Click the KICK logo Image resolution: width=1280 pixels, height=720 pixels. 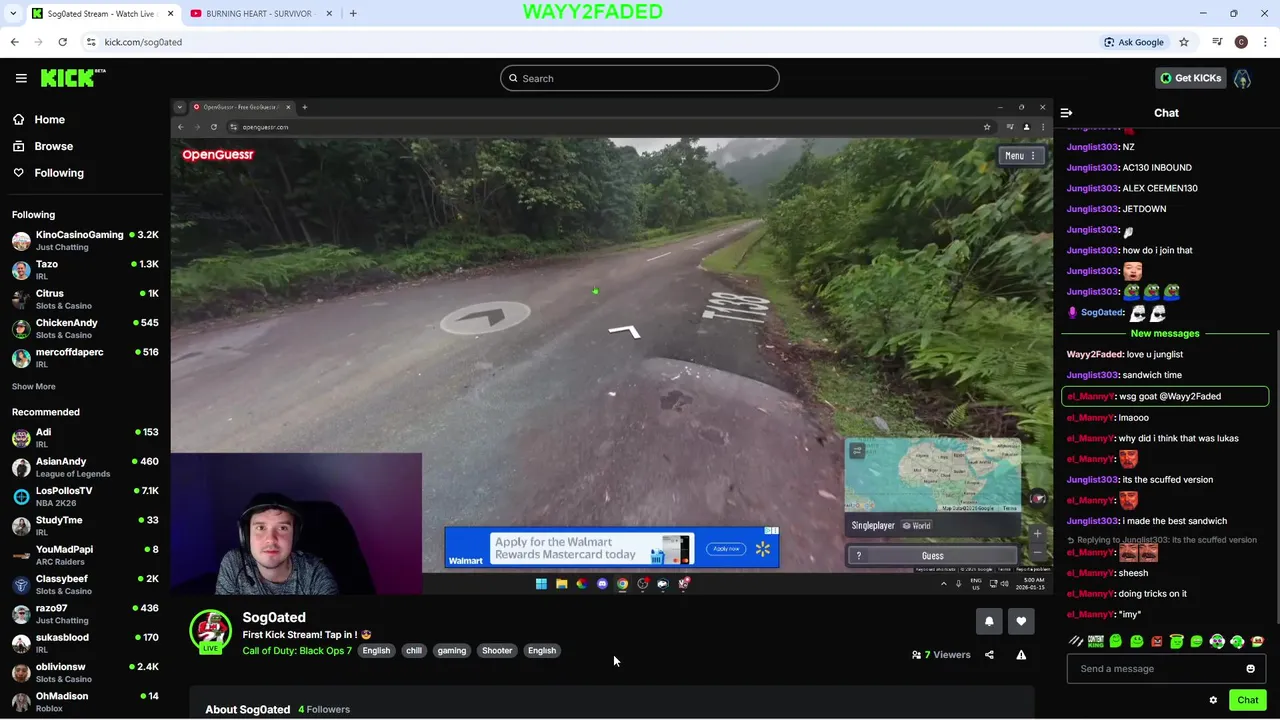pos(73,78)
